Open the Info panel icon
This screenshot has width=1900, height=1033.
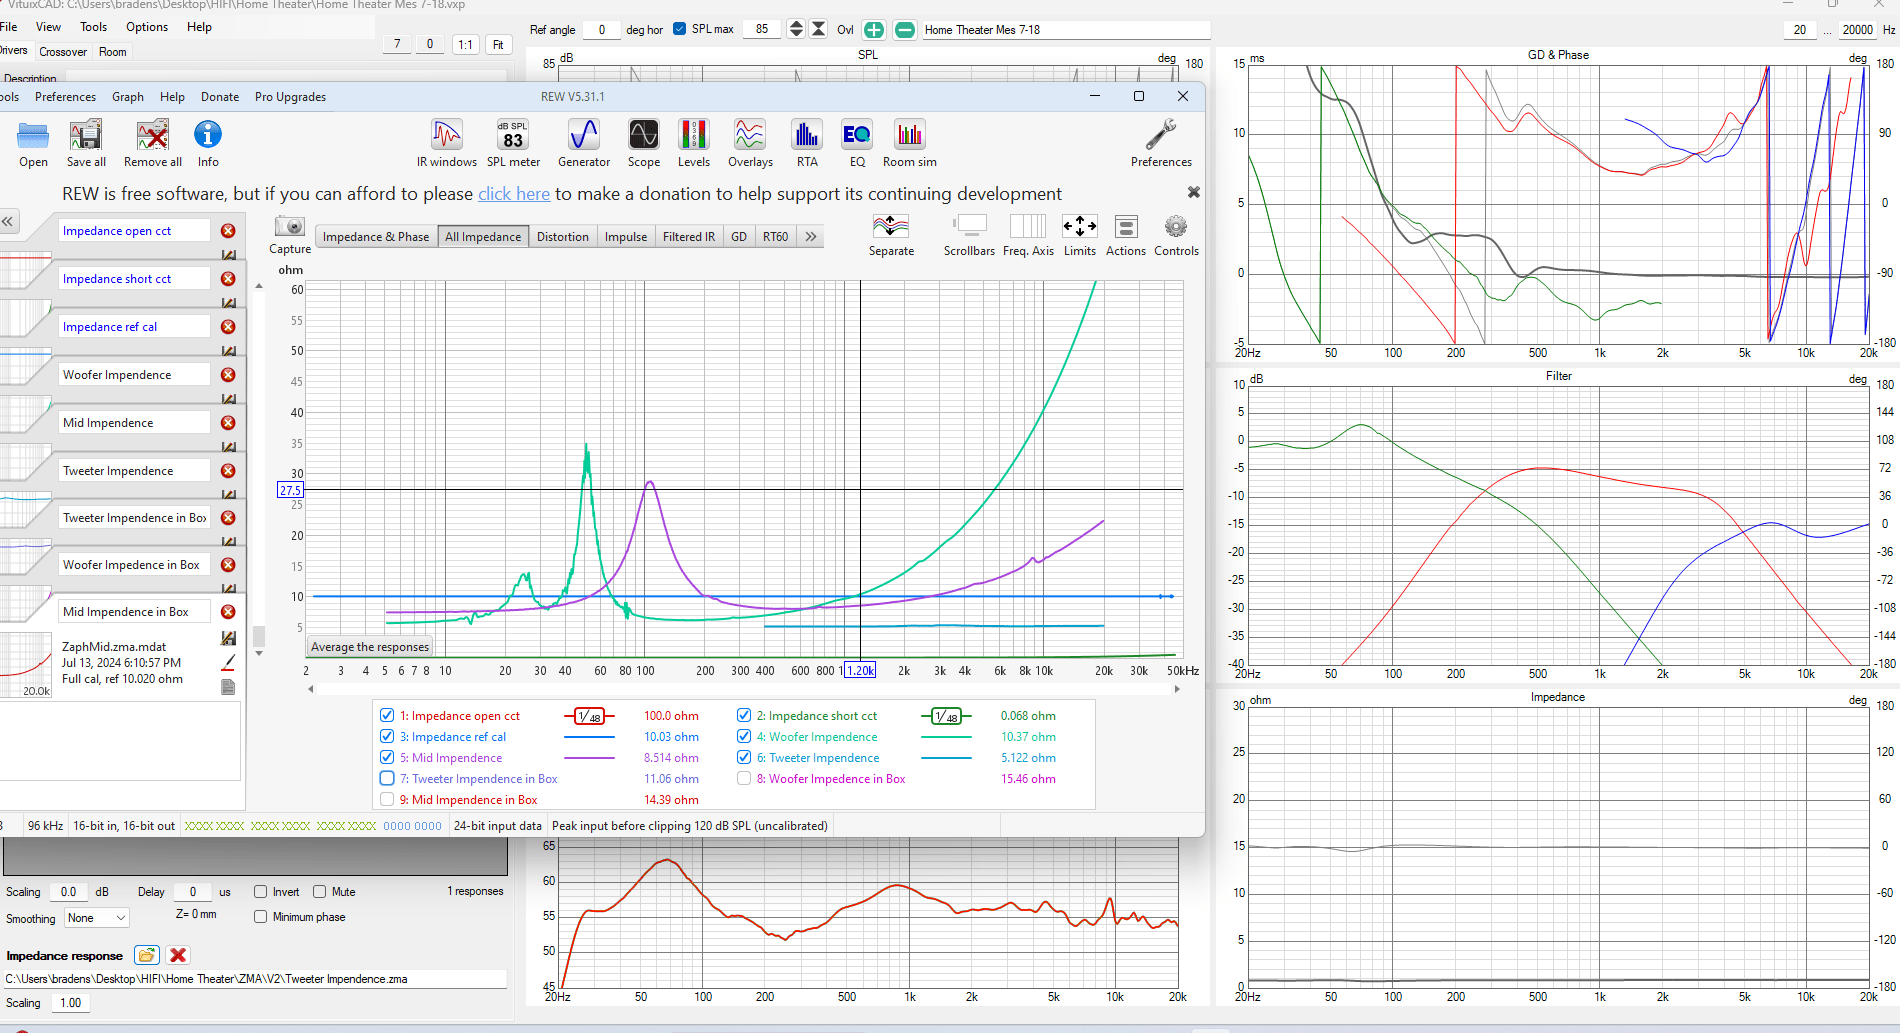[208, 143]
